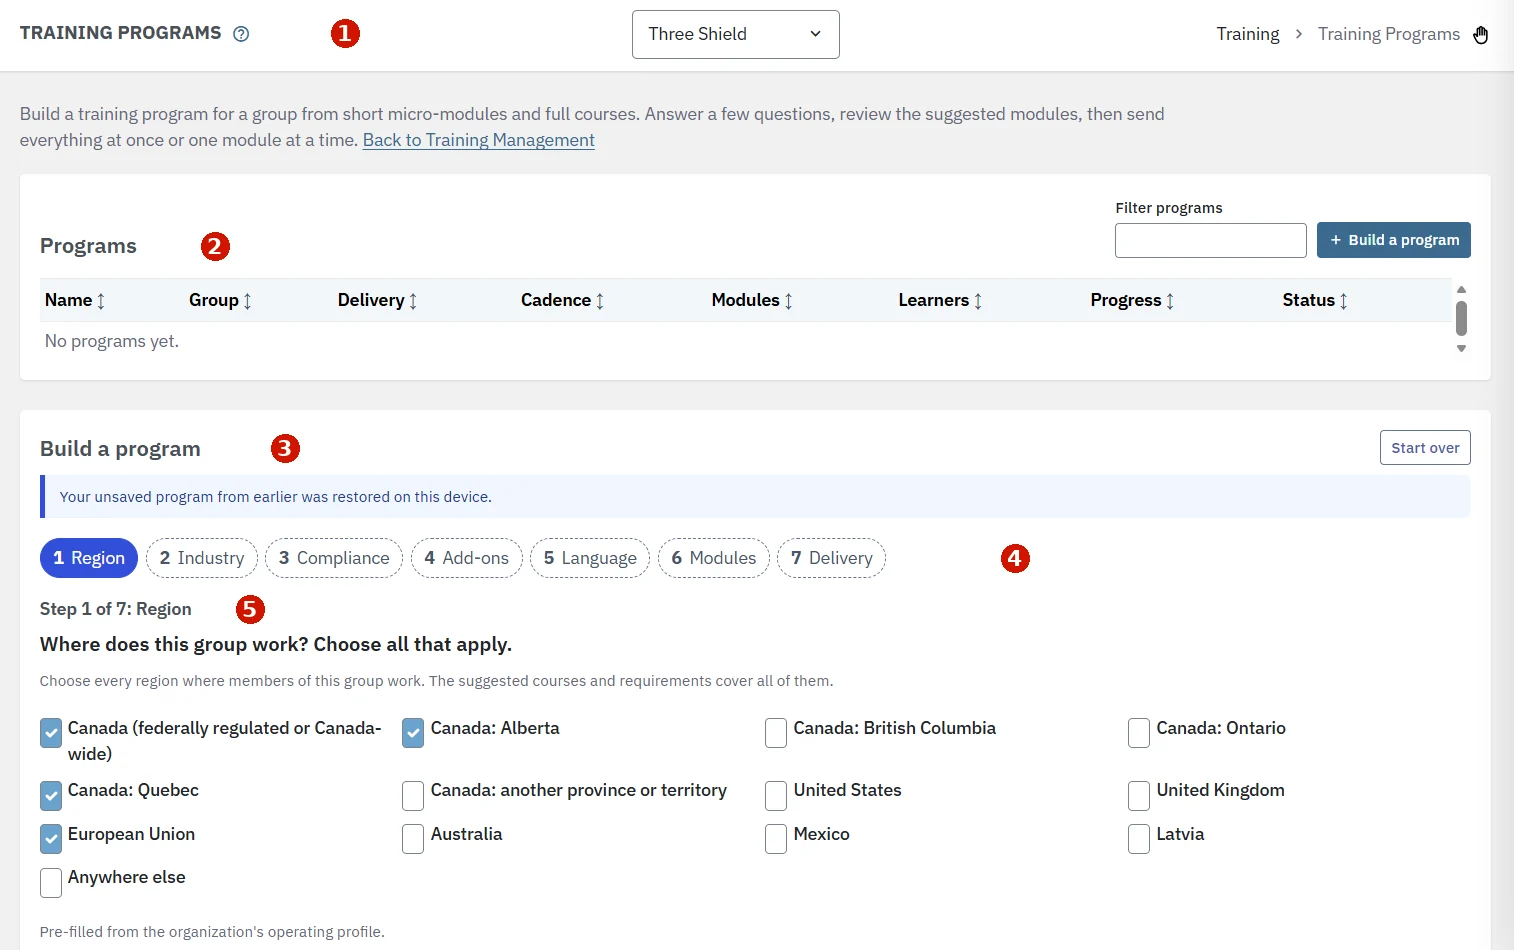Click the hand icon beside Training Programs breadcrumb
1514x950 pixels.
coord(1481,35)
